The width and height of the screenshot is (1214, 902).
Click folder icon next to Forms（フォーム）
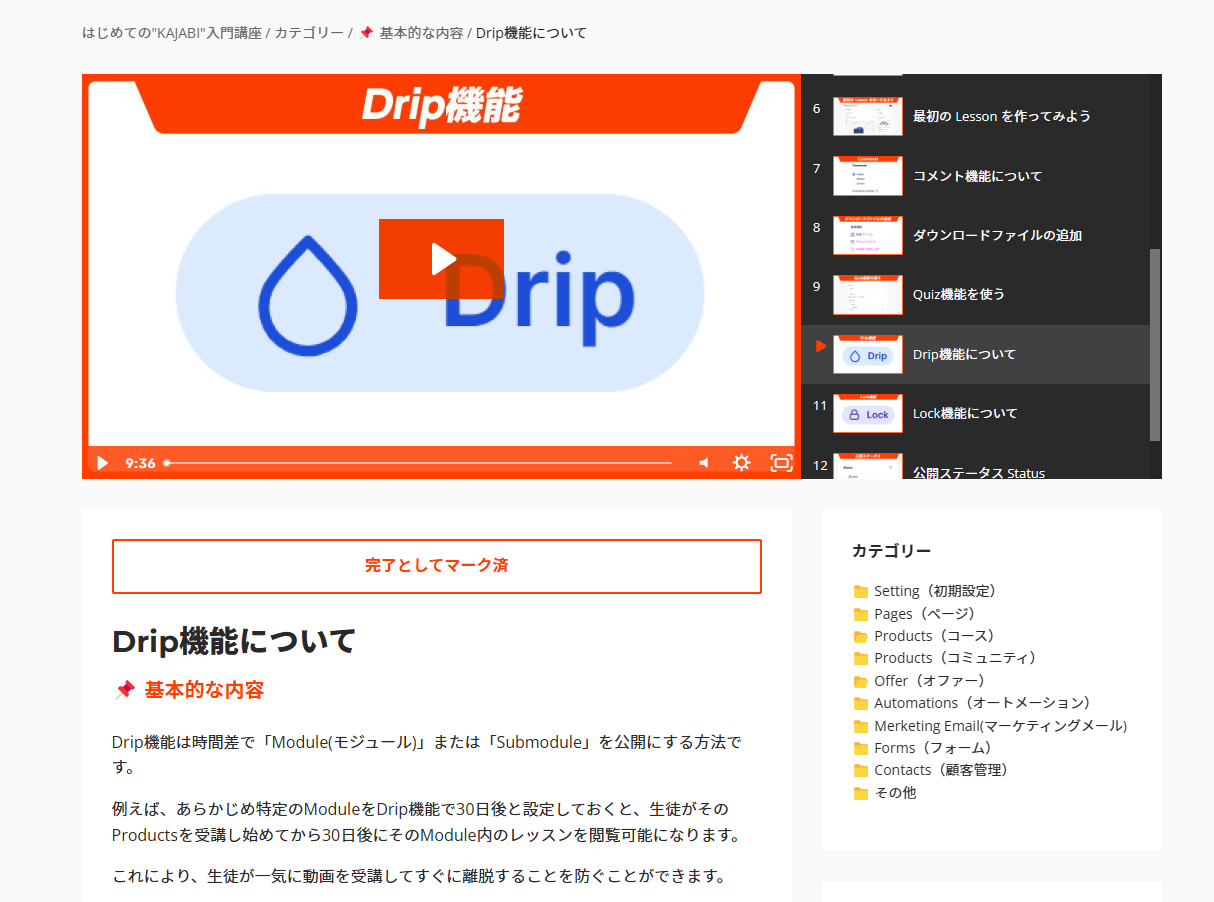coord(861,749)
